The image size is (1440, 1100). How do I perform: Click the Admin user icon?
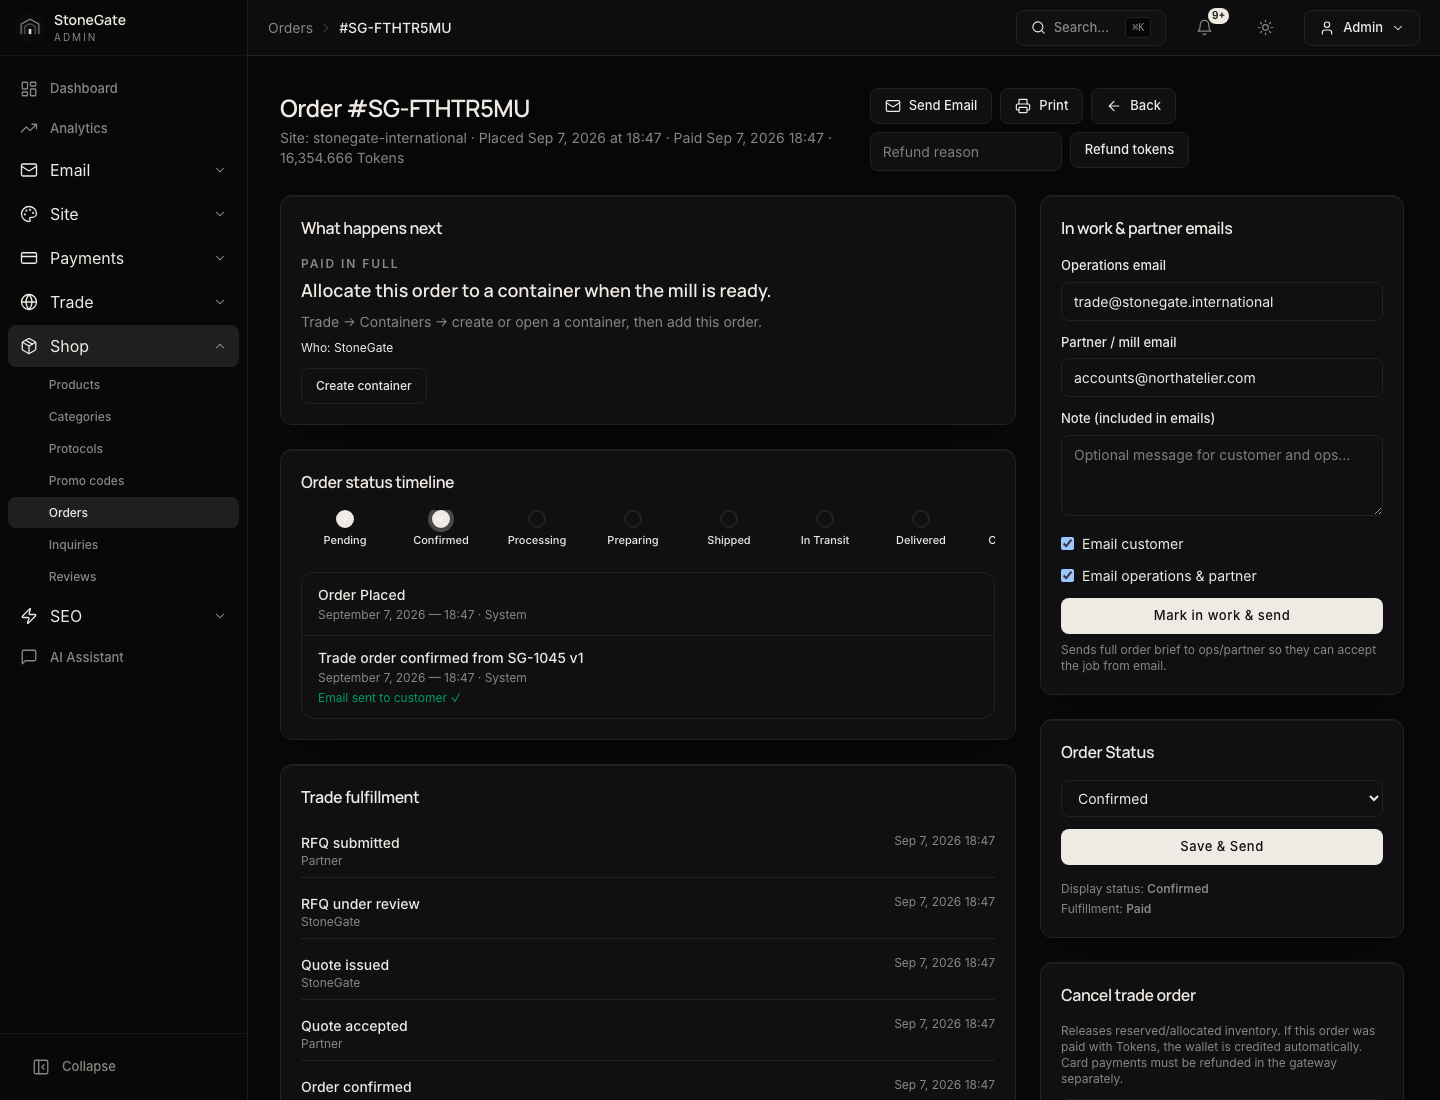(1327, 28)
